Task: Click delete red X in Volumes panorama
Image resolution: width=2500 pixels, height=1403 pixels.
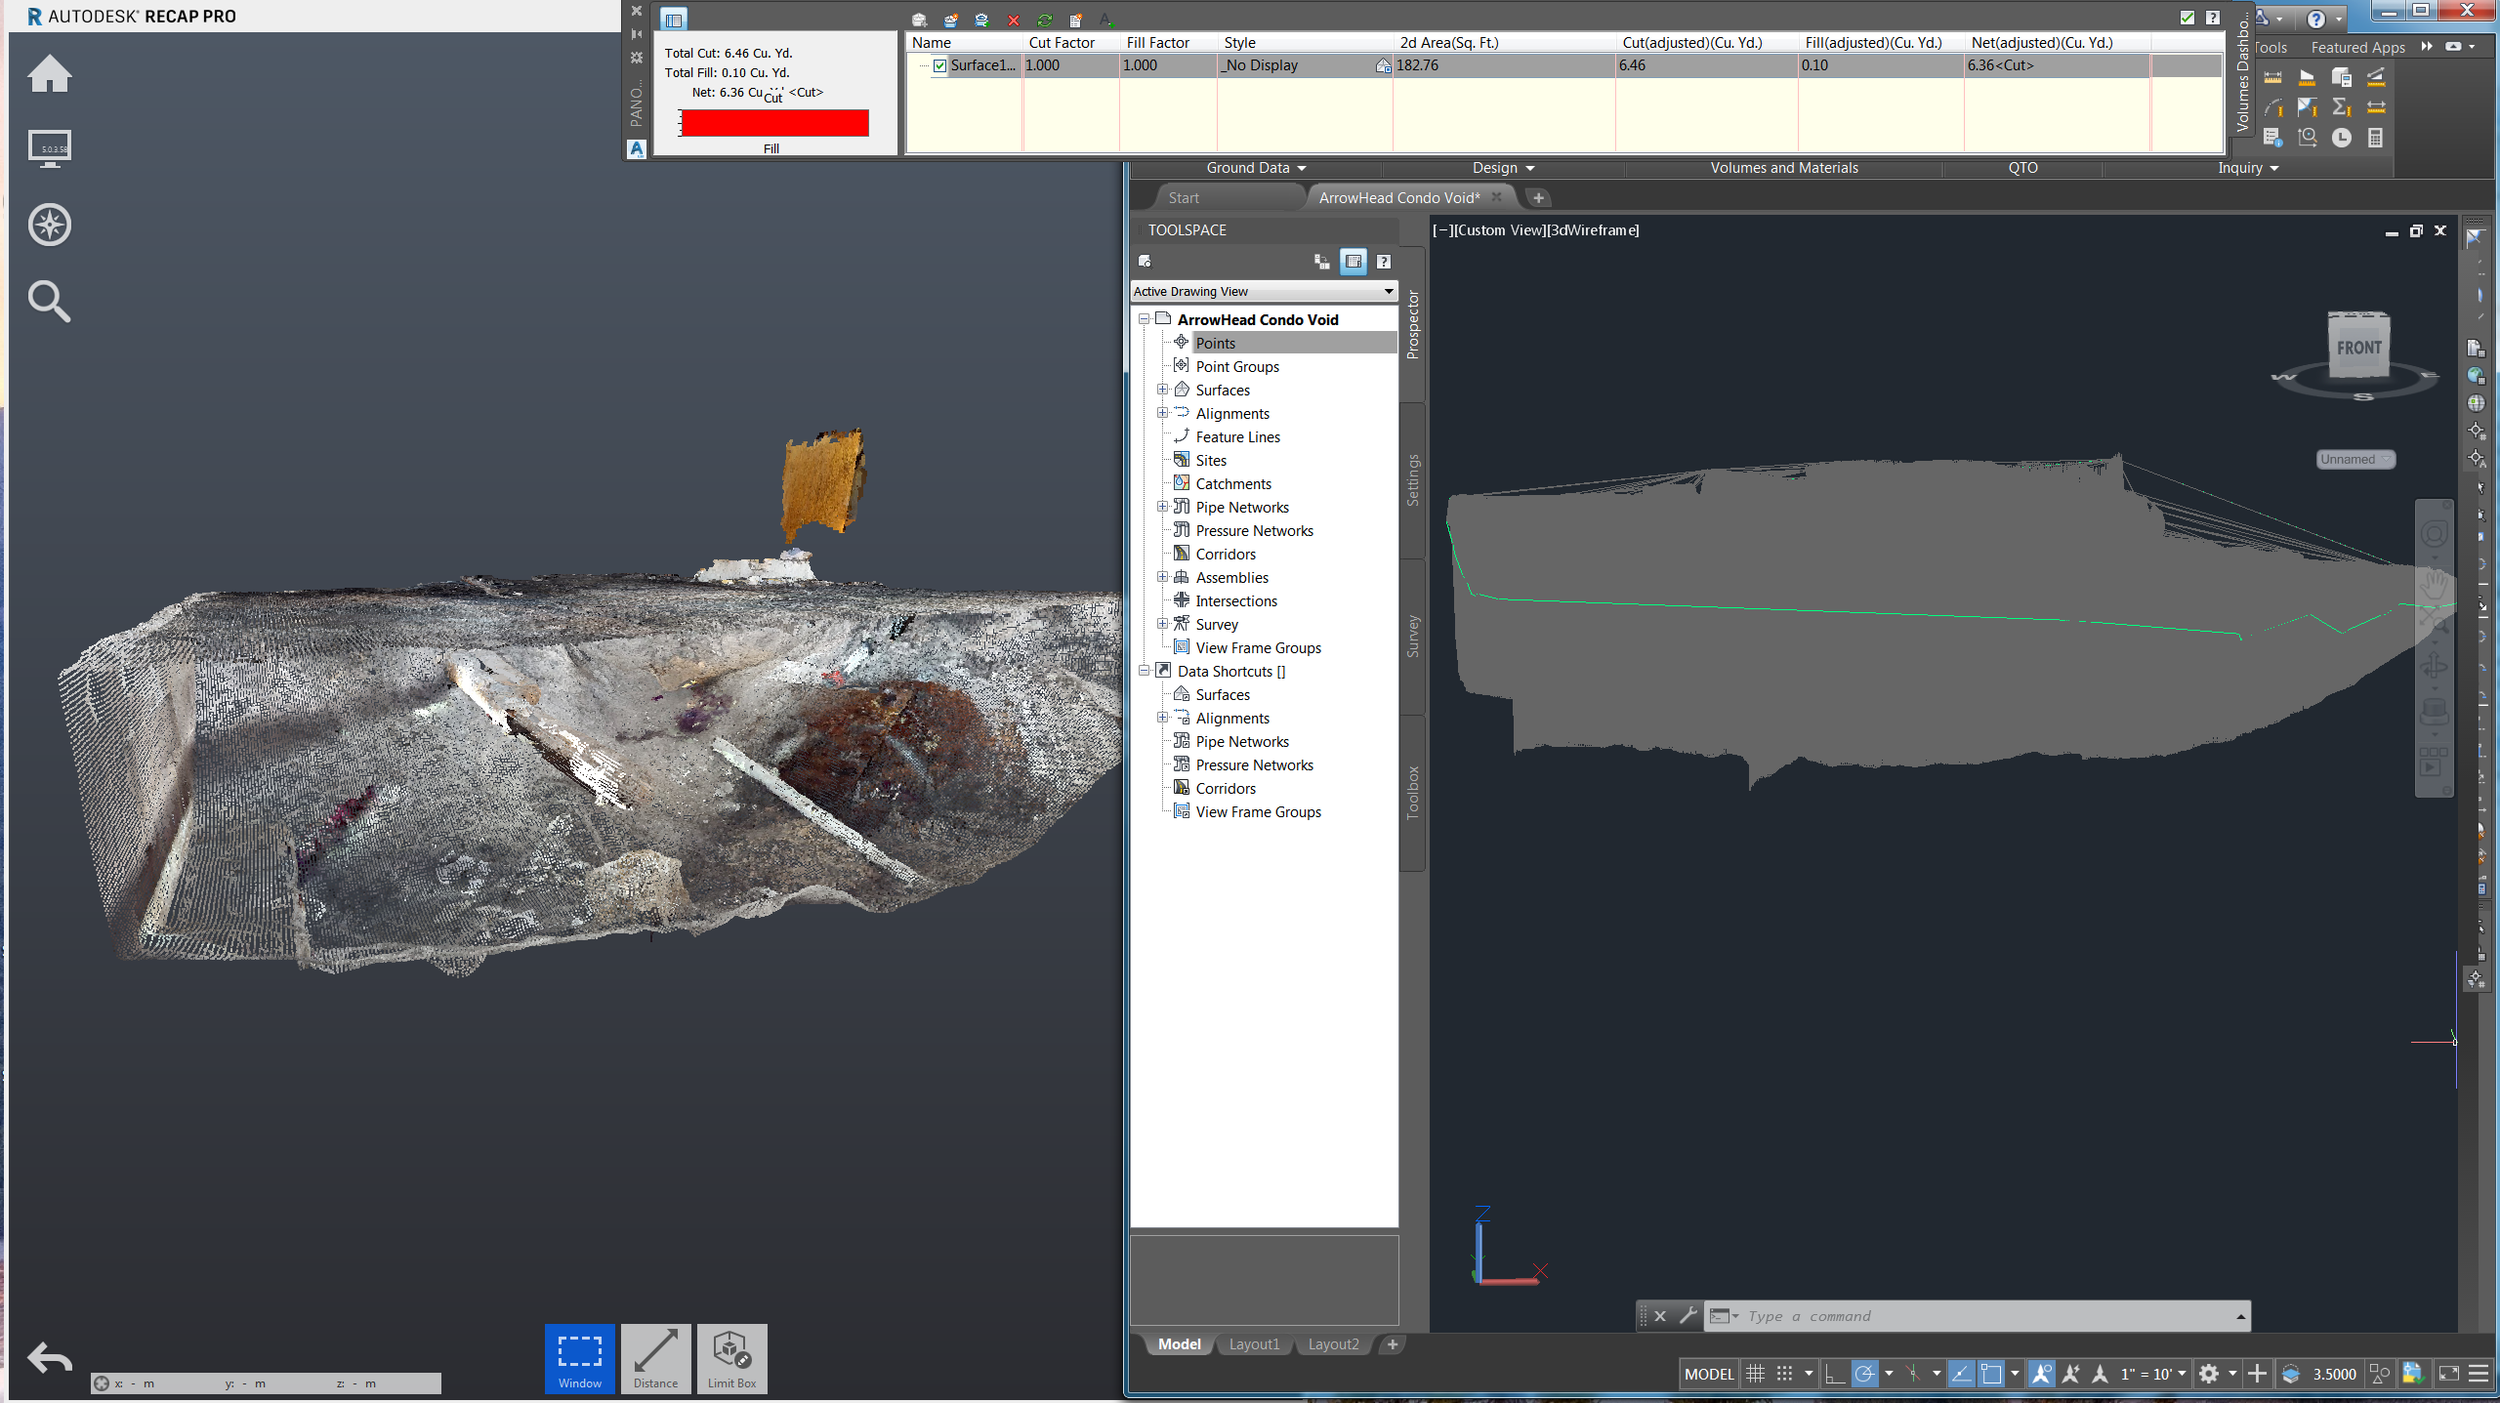Action: (x=1013, y=20)
